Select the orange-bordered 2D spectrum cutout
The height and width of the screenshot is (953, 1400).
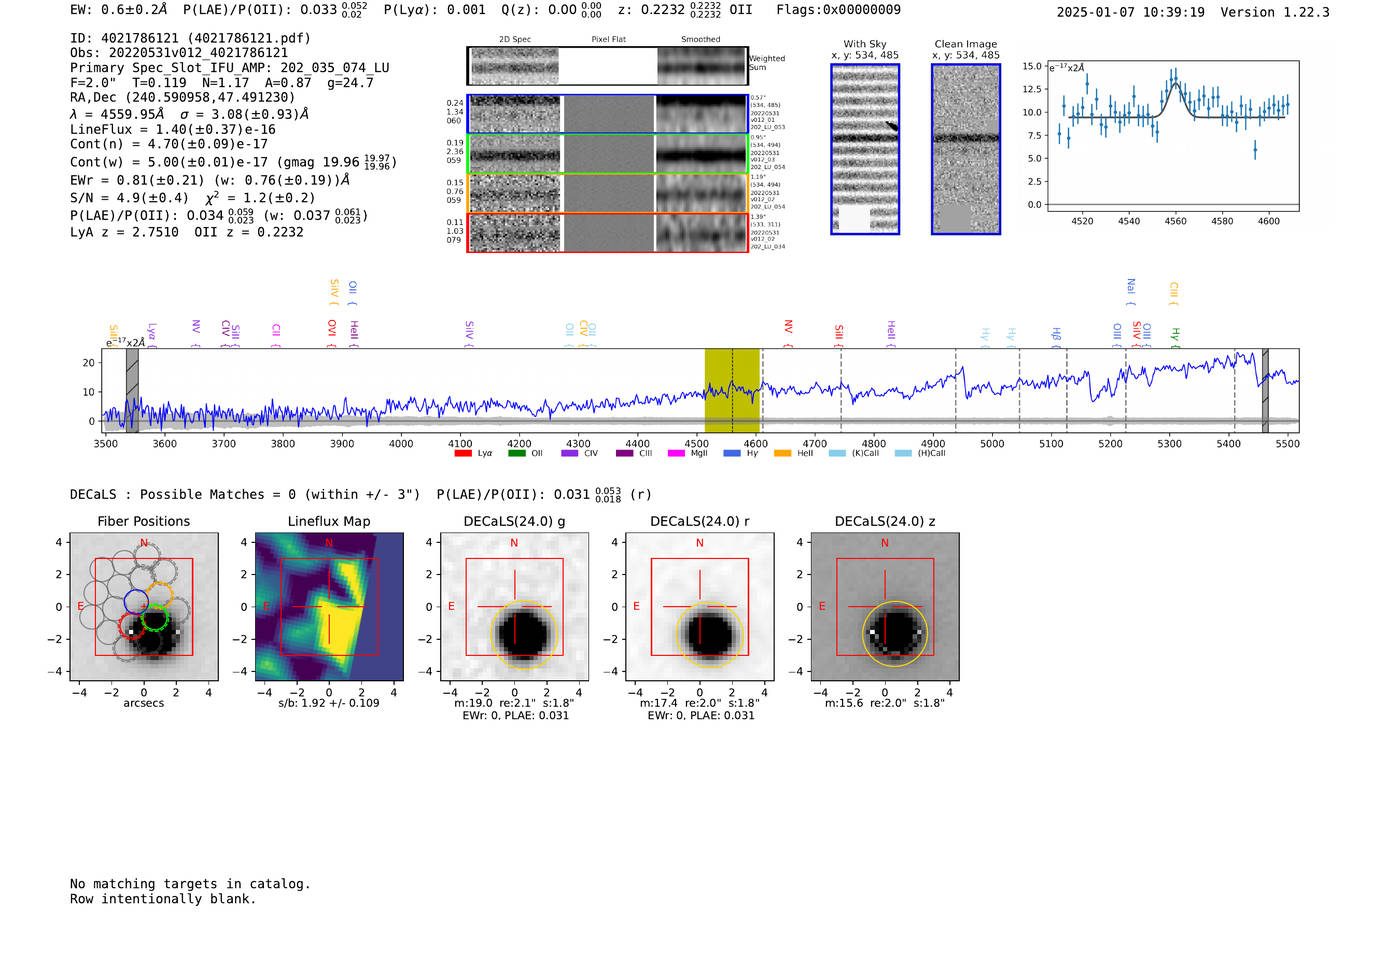(608, 193)
